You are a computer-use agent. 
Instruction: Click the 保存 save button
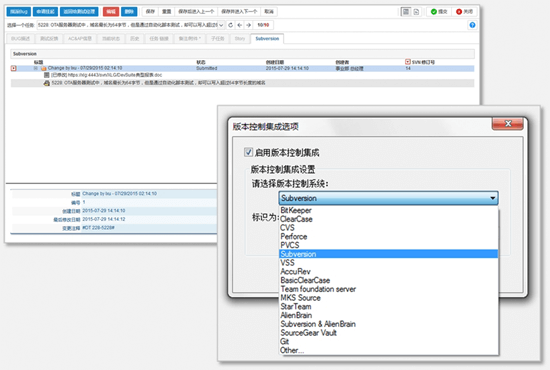click(150, 12)
